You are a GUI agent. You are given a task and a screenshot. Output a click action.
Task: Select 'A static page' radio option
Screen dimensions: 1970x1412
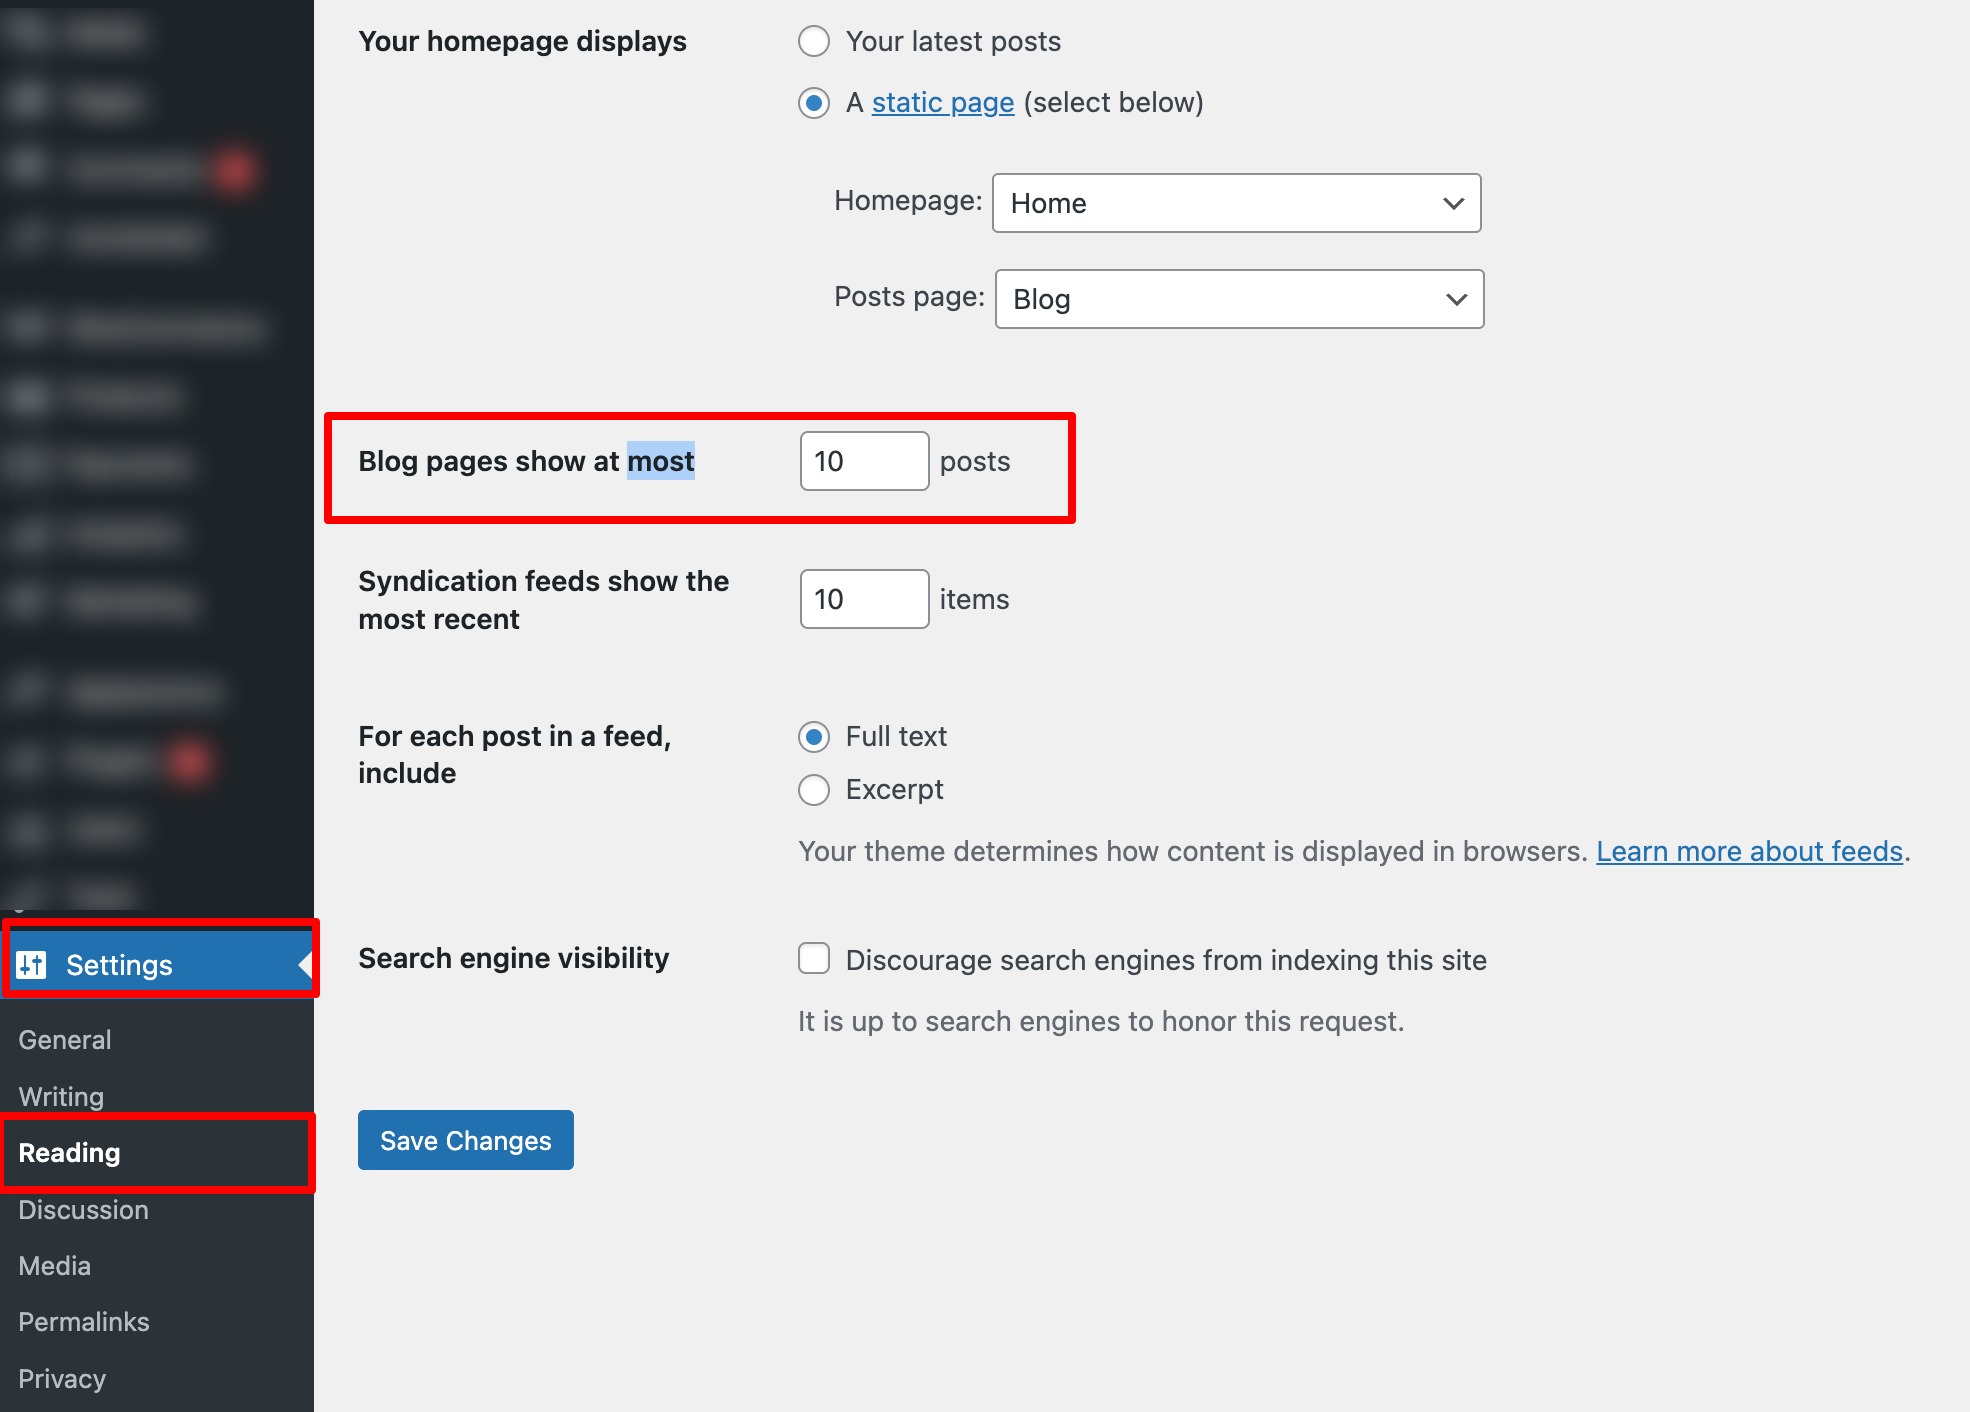[814, 103]
